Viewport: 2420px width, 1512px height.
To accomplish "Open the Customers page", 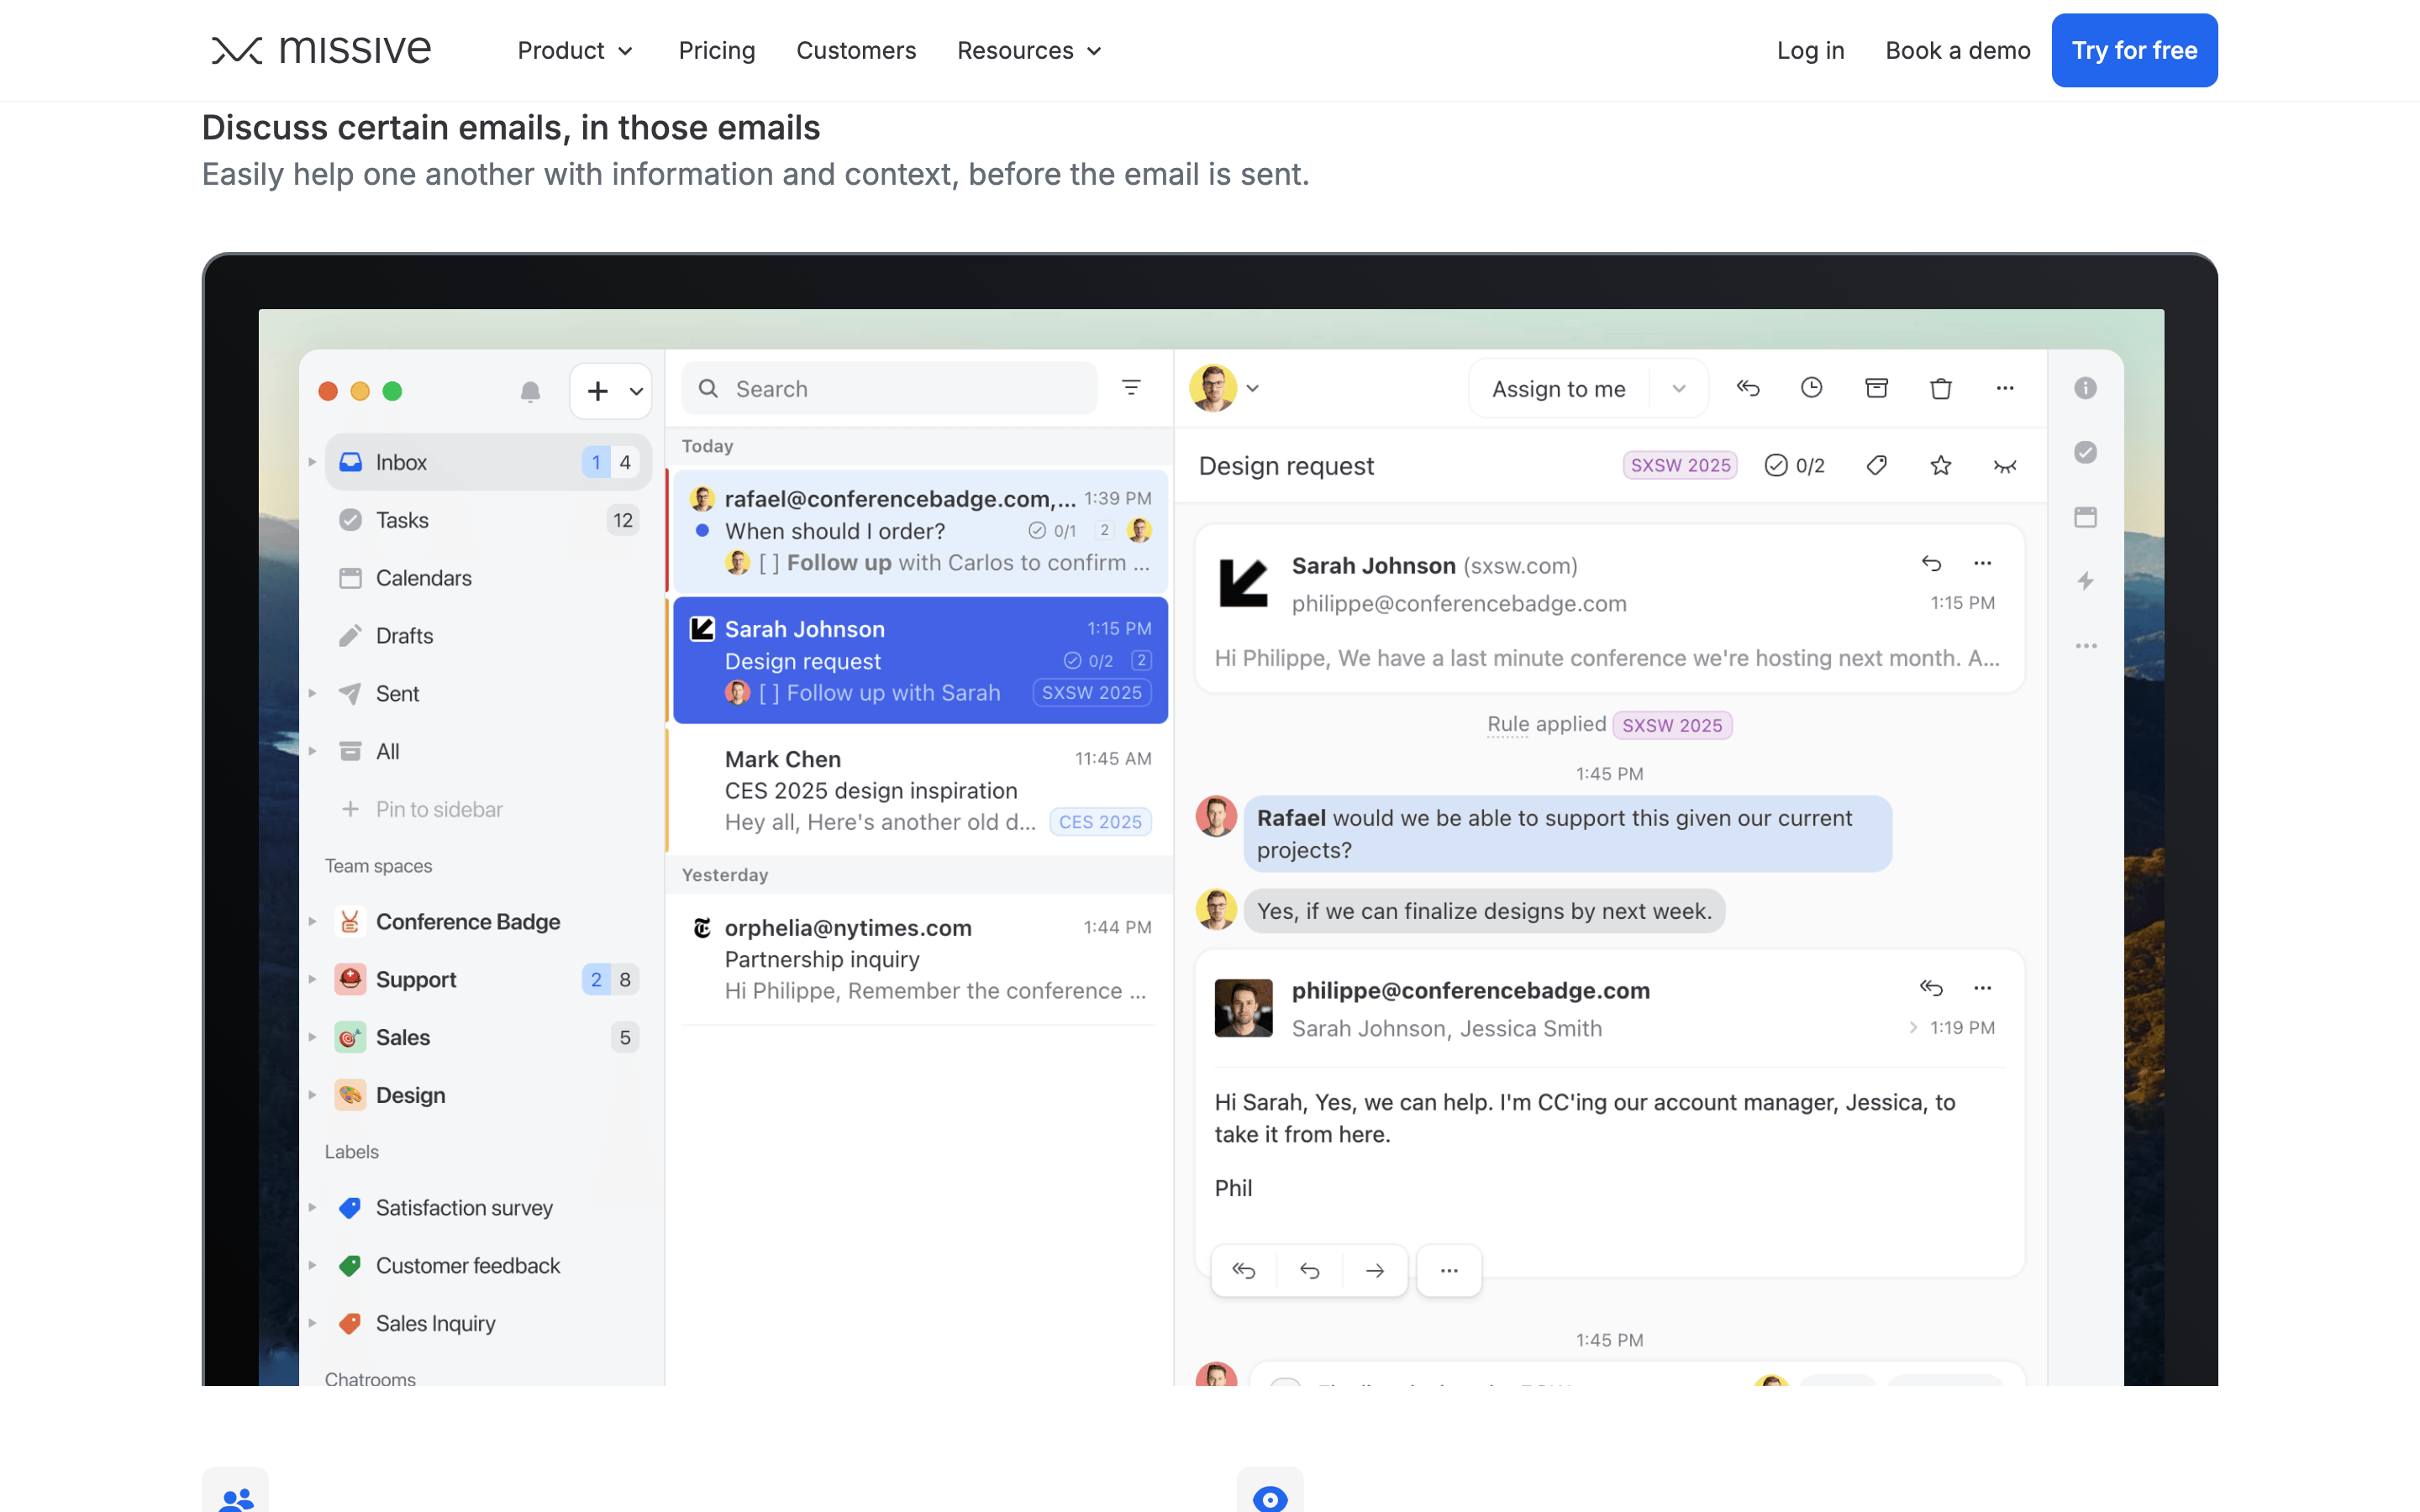I will 856,50.
